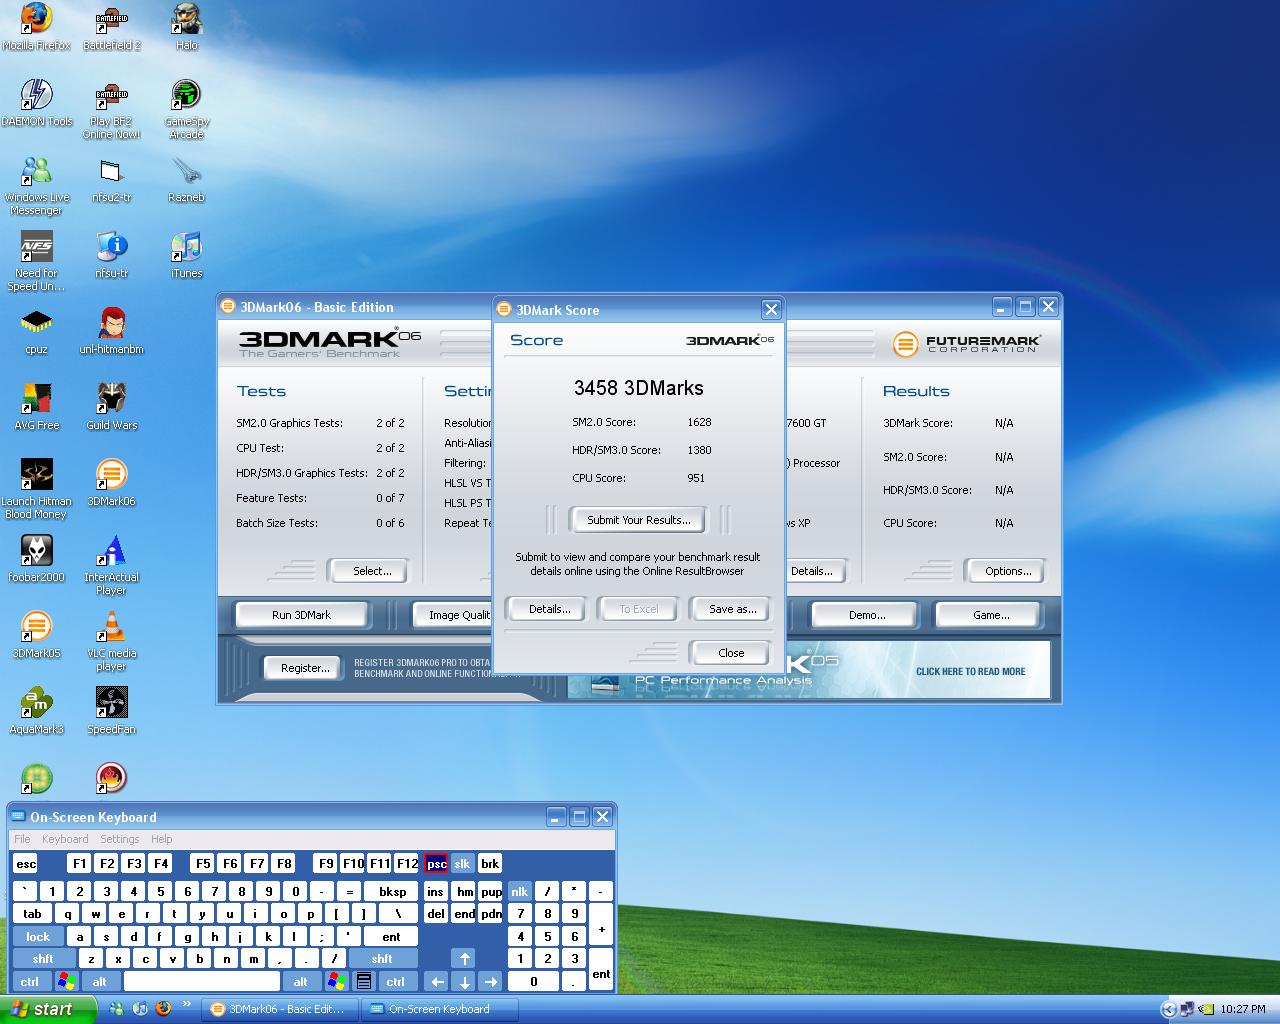Open SpeedFan desktop icon
This screenshot has height=1024, width=1280.
coord(111,711)
